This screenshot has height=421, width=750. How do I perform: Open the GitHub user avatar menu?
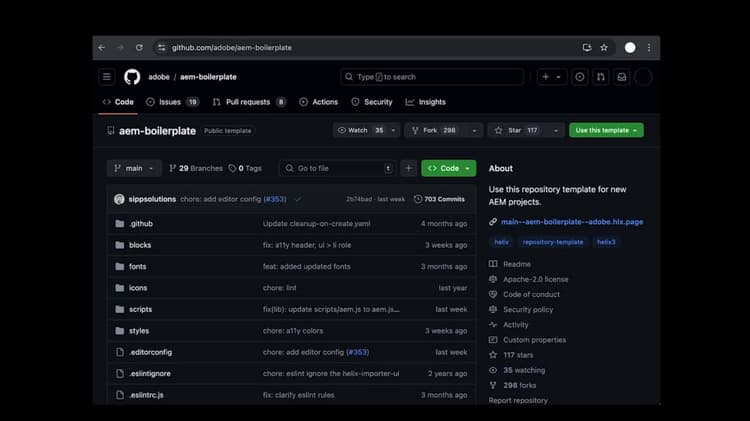[x=643, y=77]
